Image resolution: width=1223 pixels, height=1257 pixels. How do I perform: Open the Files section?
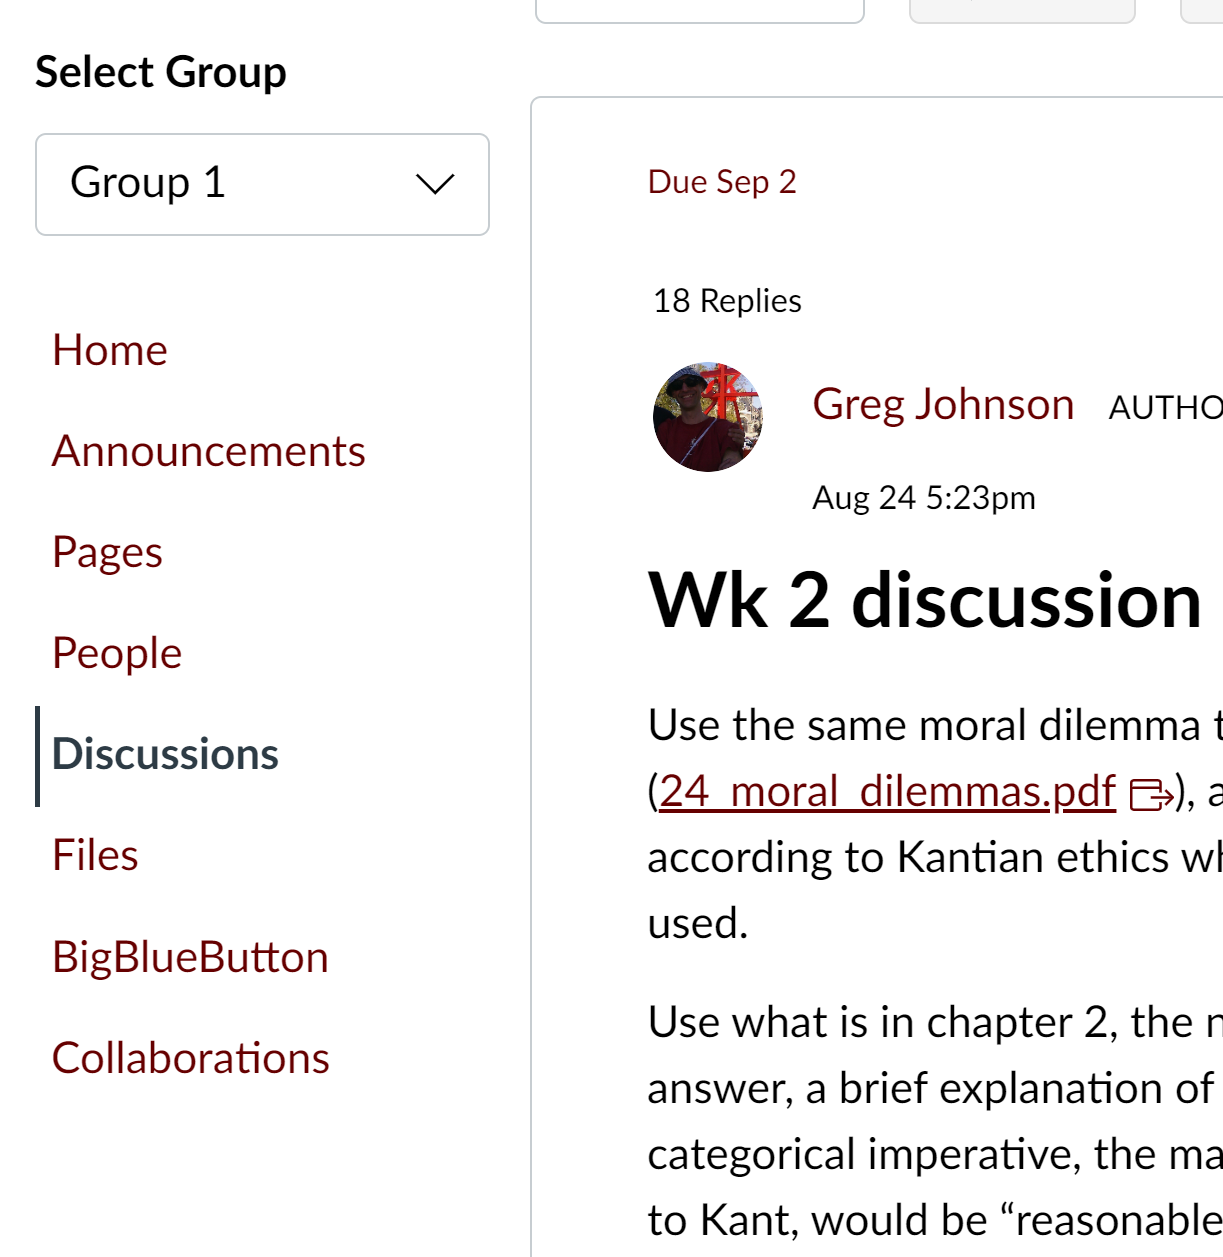click(x=95, y=855)
